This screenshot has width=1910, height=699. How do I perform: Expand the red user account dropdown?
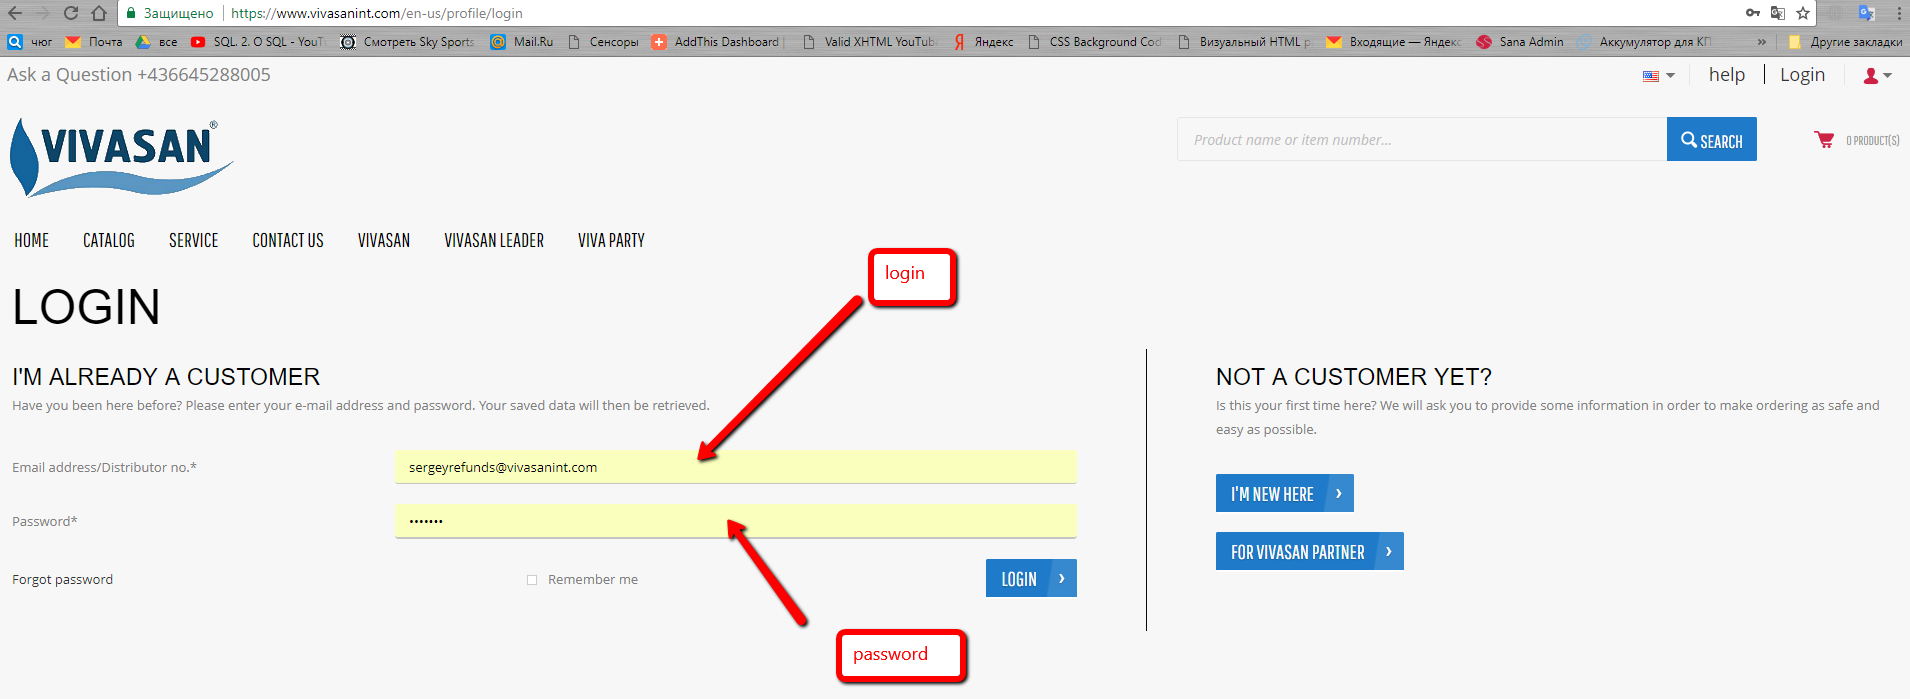coord(1877,76)
